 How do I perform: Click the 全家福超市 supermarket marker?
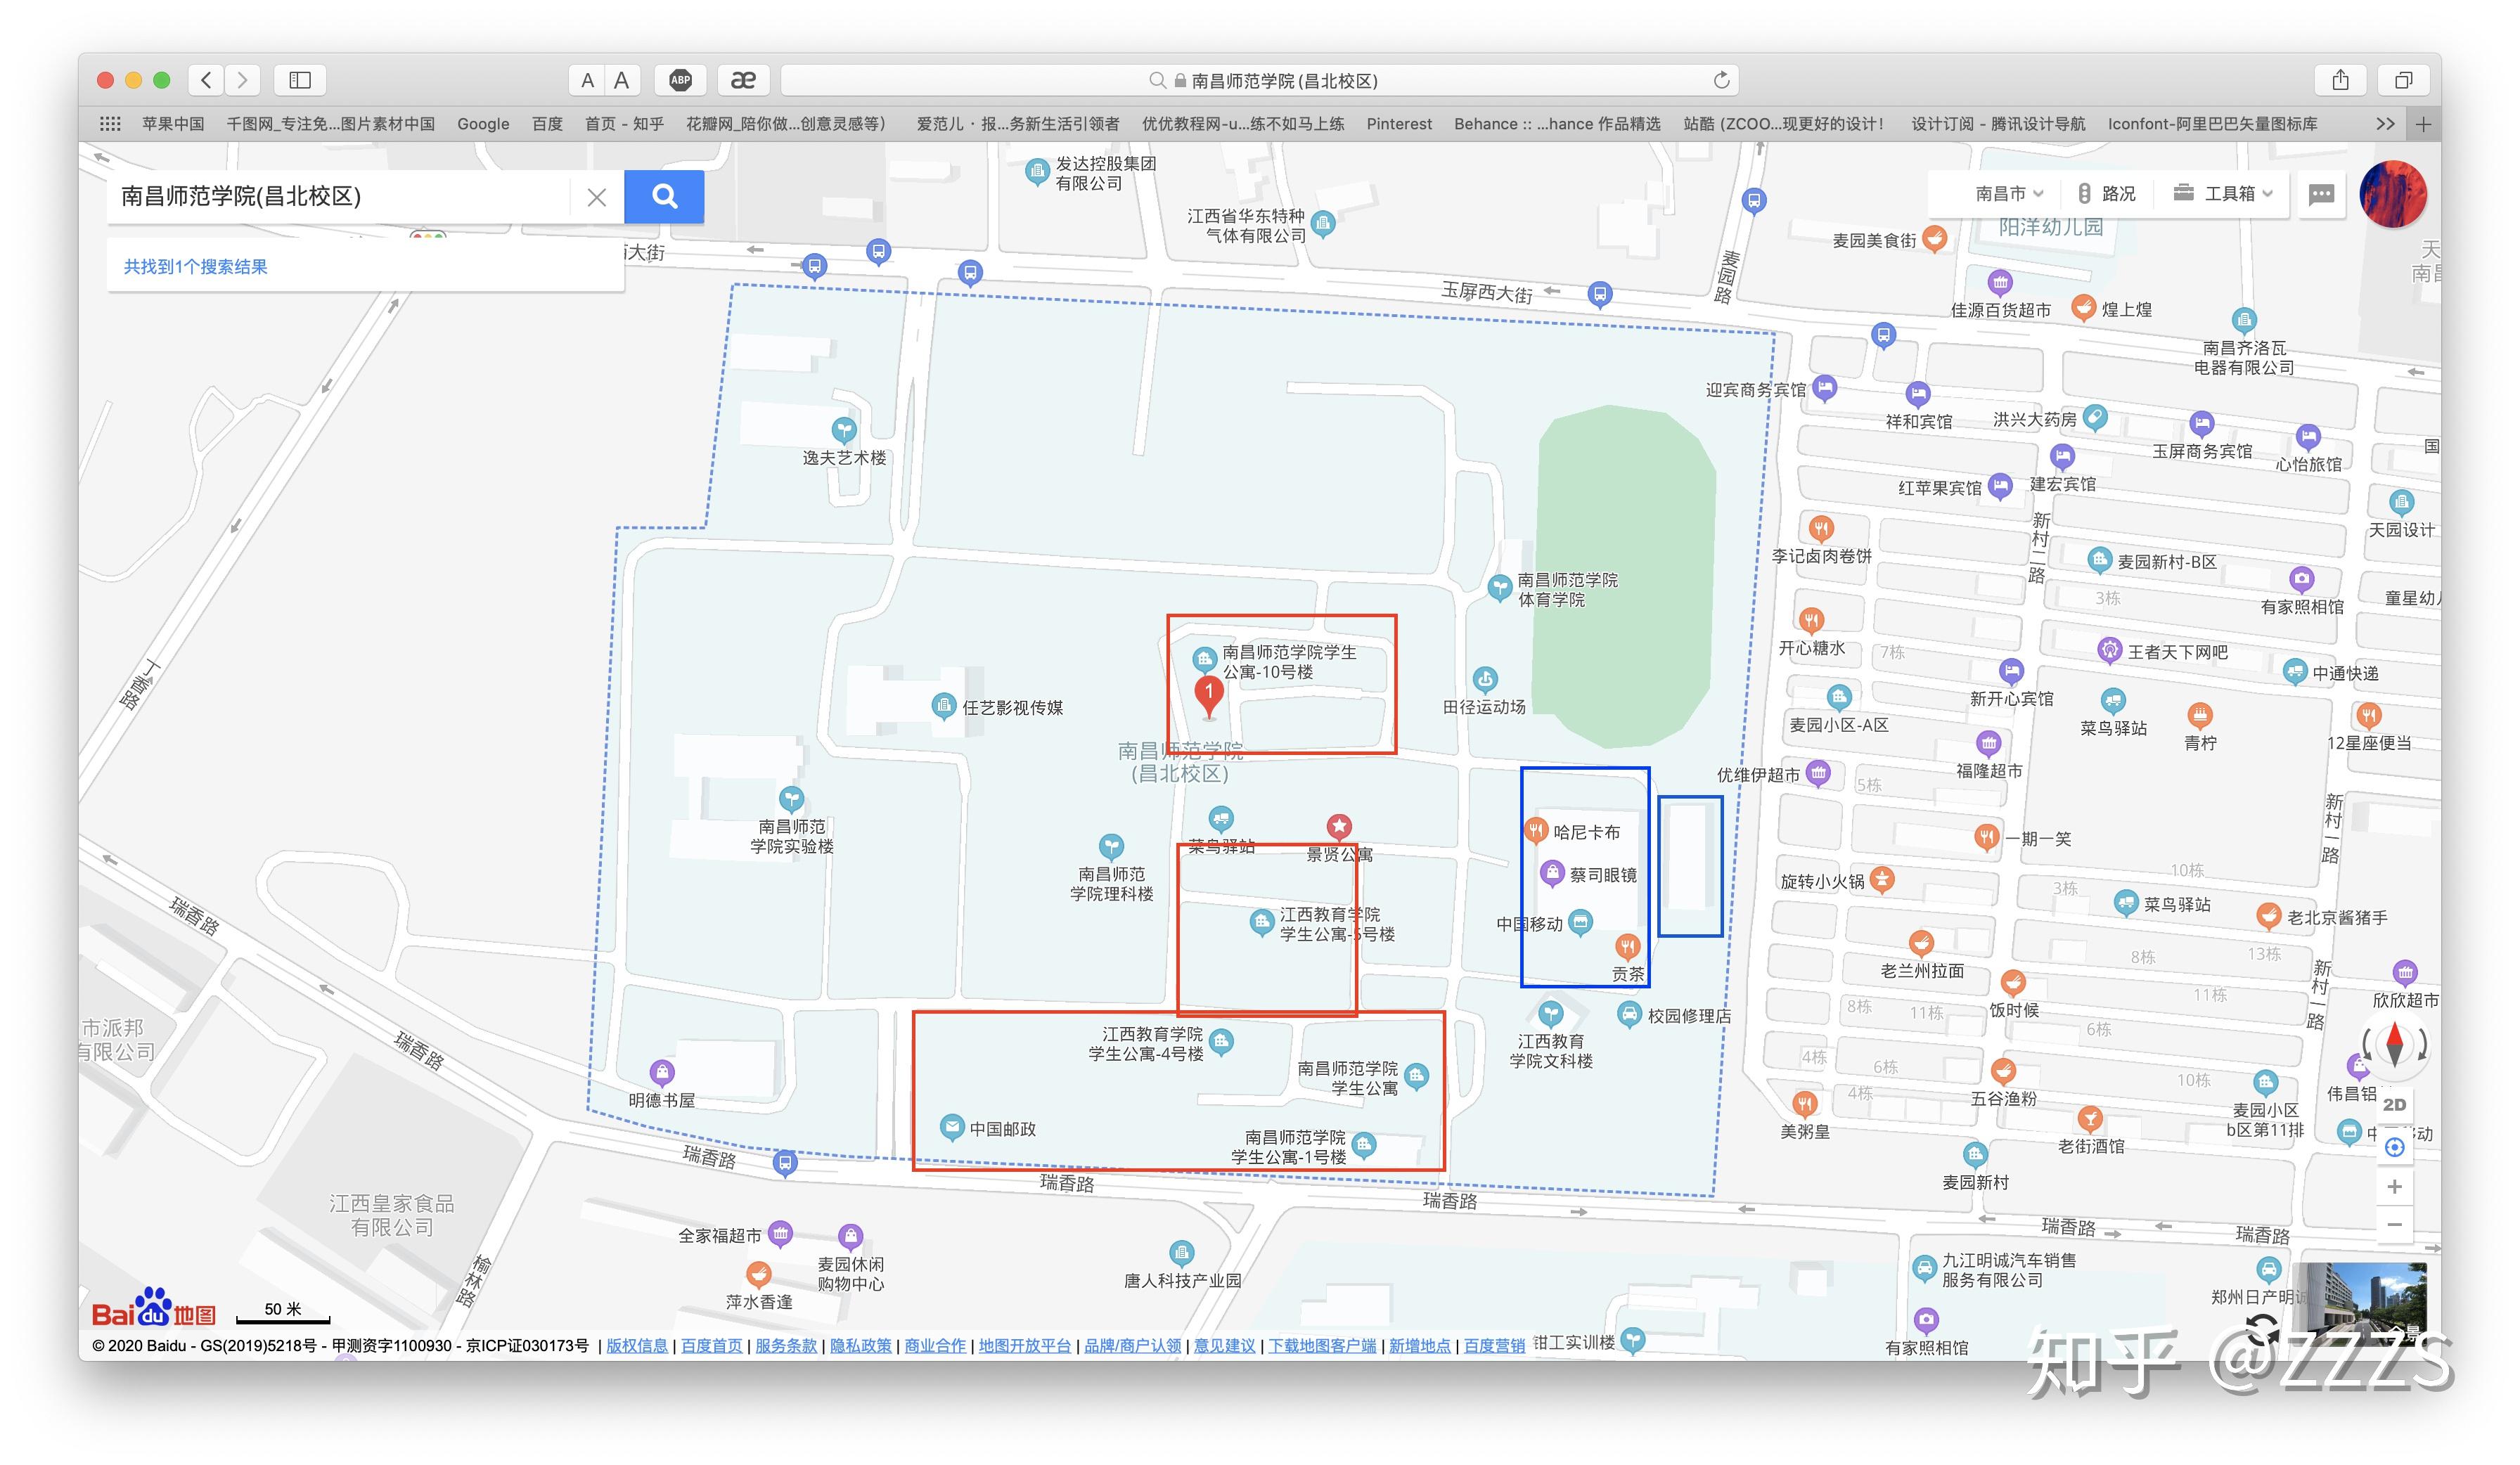[780, 1234]
